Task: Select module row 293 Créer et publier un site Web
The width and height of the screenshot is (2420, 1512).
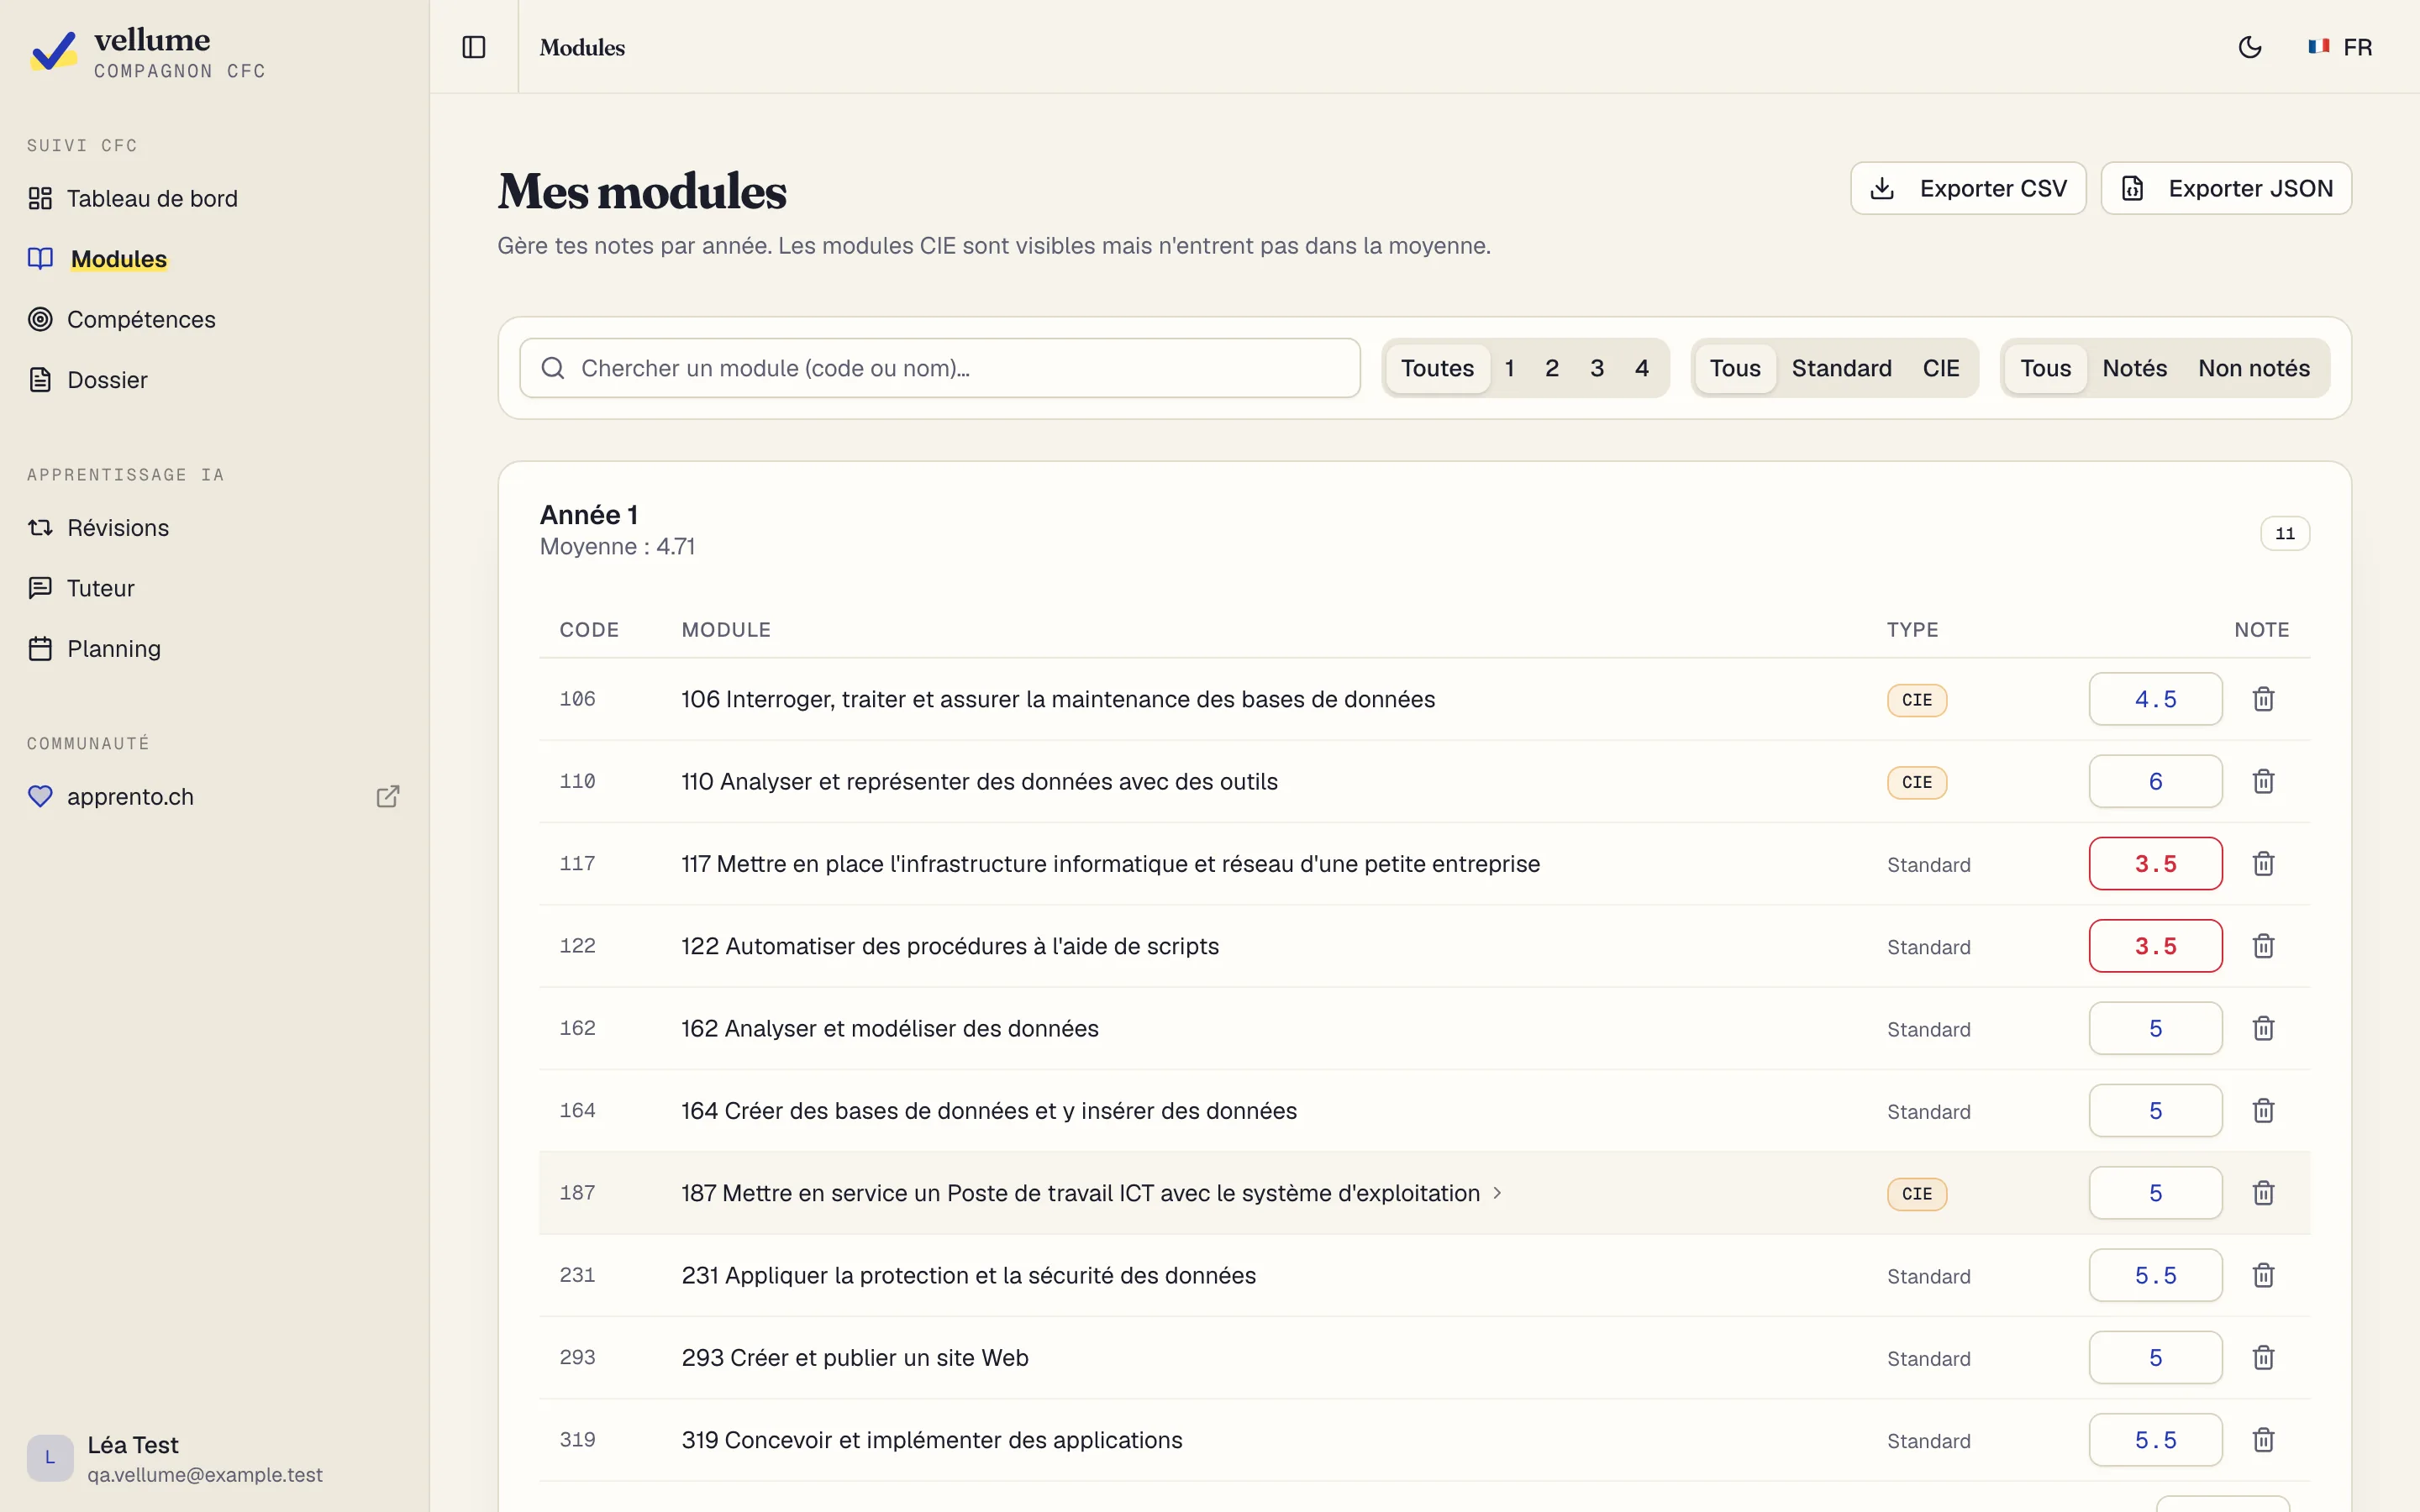Action: pyautogui.click(x=1424, y=1357)
